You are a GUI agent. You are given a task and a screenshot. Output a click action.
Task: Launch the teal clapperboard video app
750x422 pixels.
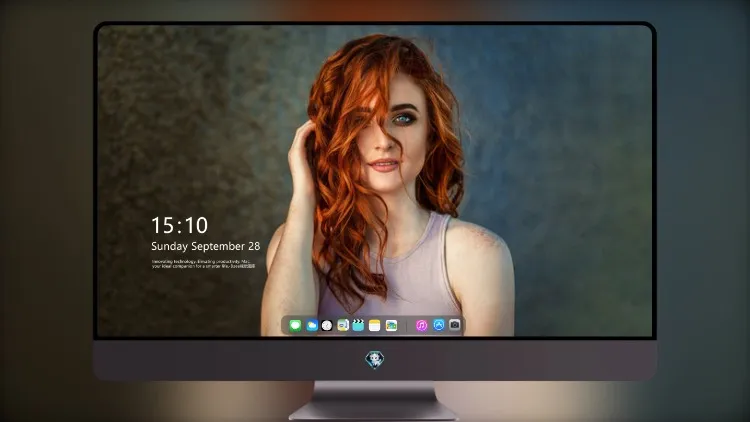click(x=358, y=325)
